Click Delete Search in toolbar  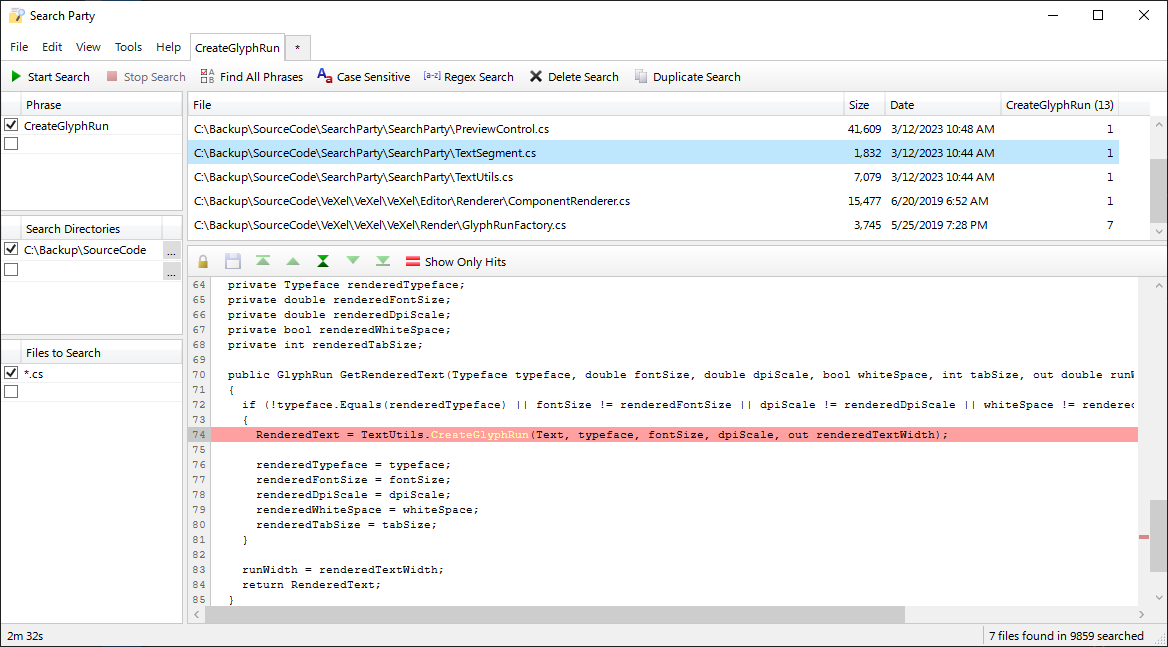point(574,77)
